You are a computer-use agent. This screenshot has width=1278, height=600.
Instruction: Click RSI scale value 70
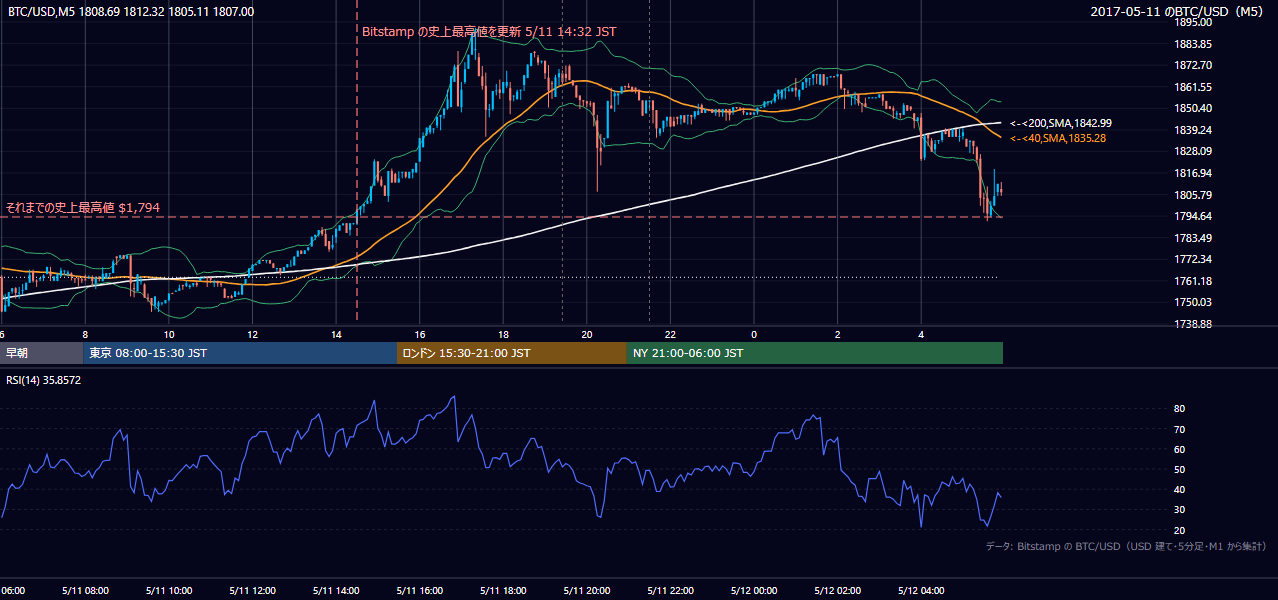click(x=1179, y=429)
